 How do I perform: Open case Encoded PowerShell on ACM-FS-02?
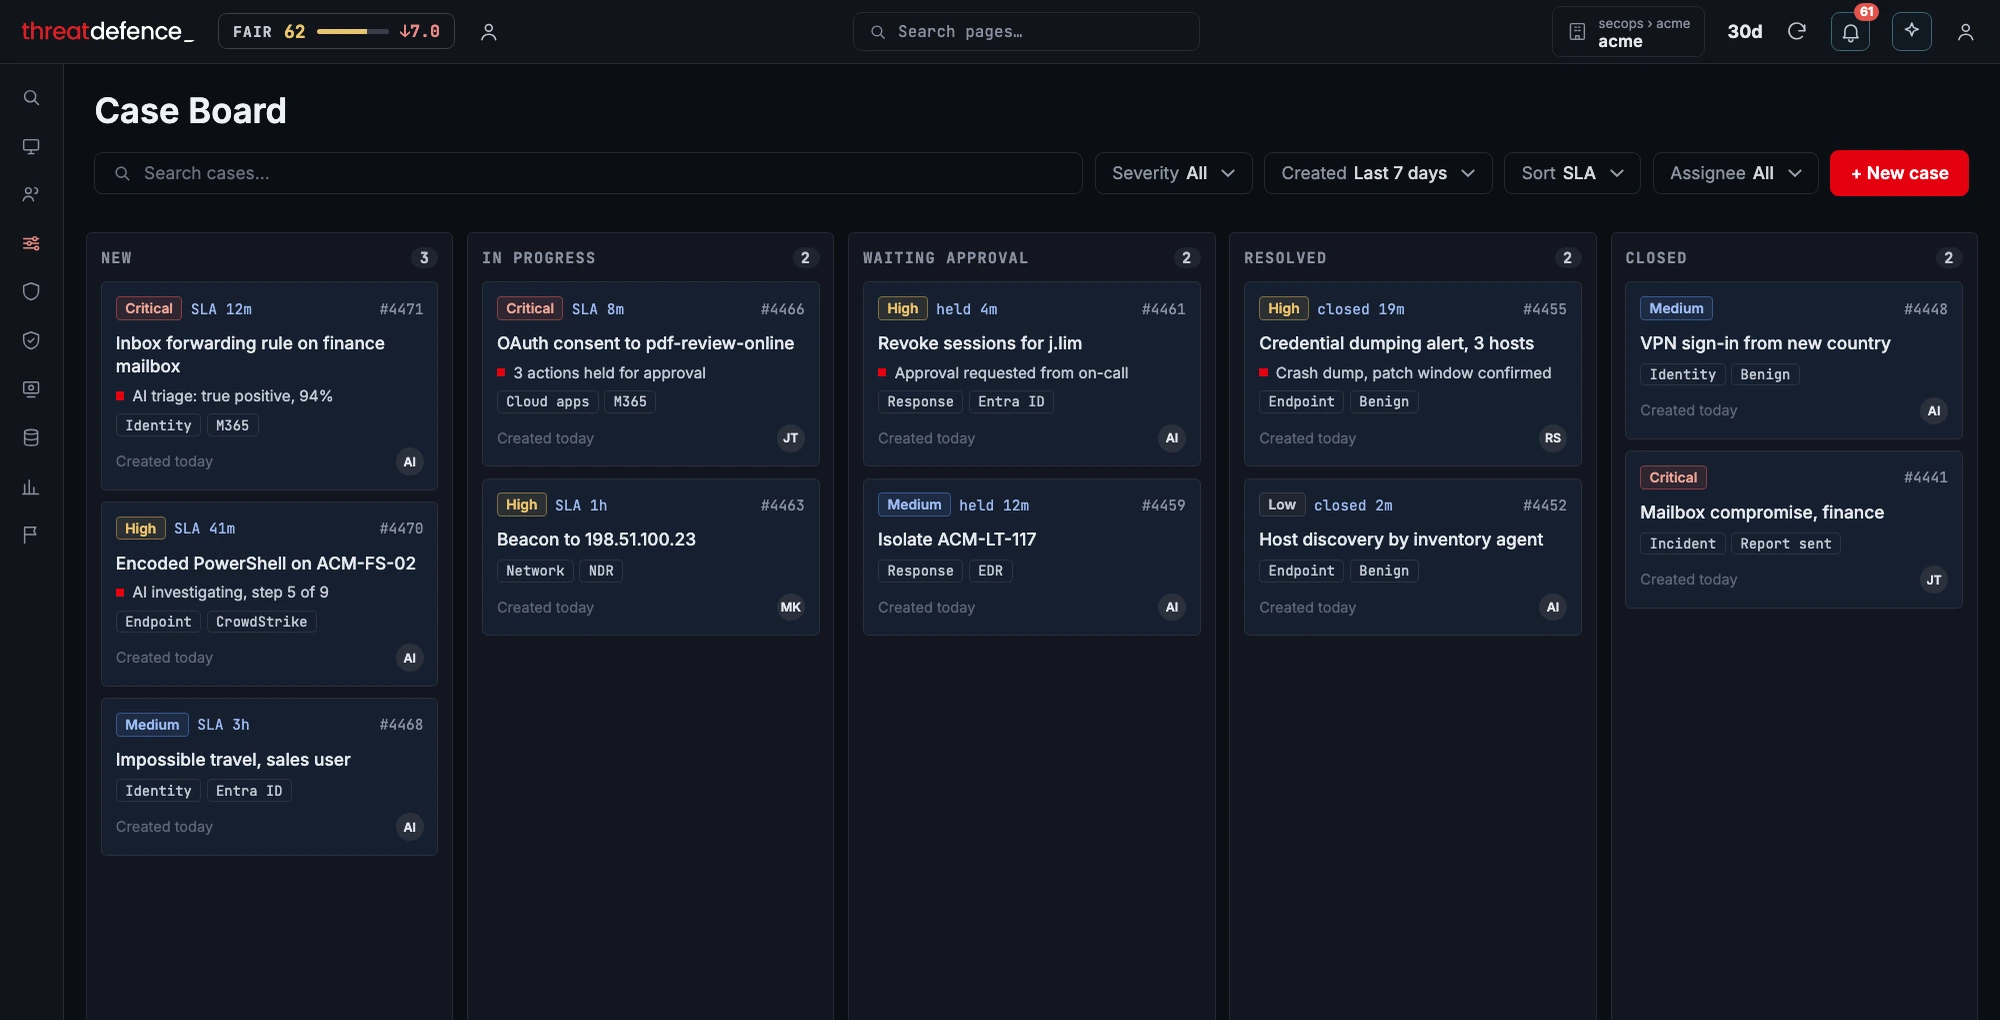click(269, 594)
